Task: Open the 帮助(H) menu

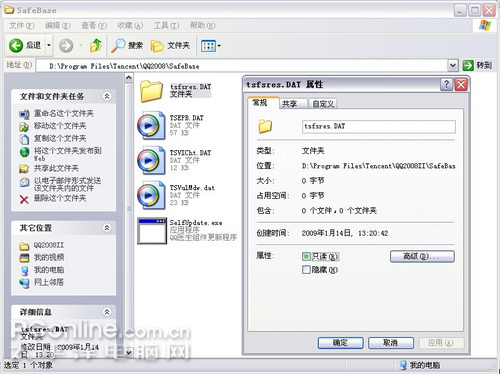Action: 202,25
